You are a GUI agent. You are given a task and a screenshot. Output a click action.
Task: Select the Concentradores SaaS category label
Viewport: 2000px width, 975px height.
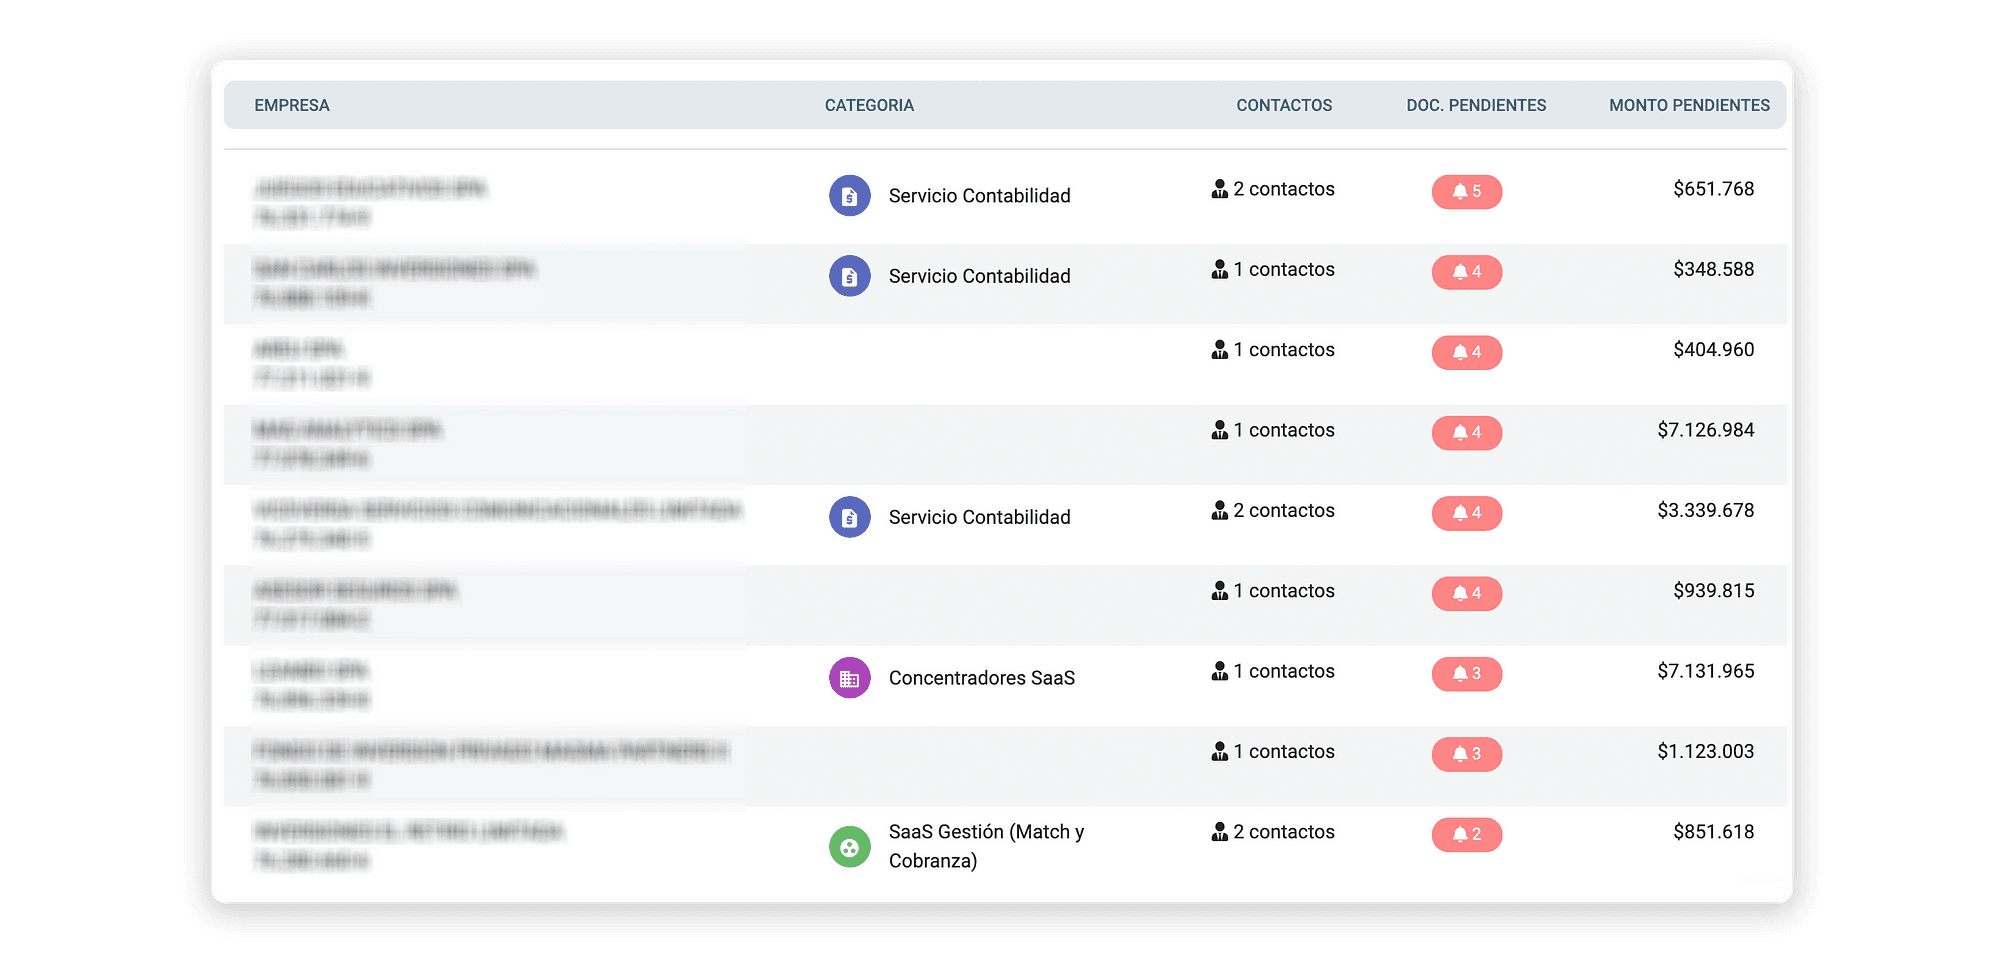click(x=981, y=678)
